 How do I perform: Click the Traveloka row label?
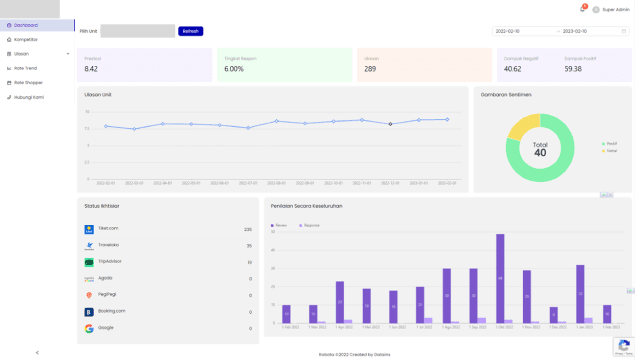(x=109, y=245)
